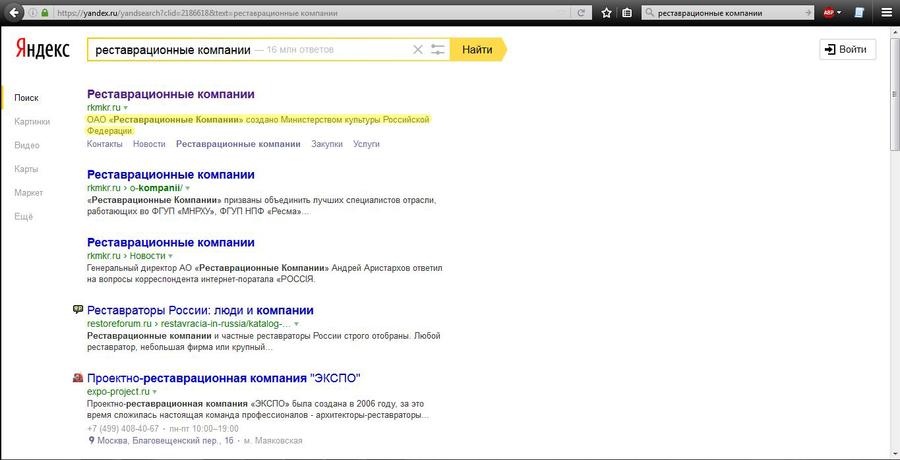
Task: Expand arrow next to rkmkr.ru Новости URL
Action: pos(170,256)
